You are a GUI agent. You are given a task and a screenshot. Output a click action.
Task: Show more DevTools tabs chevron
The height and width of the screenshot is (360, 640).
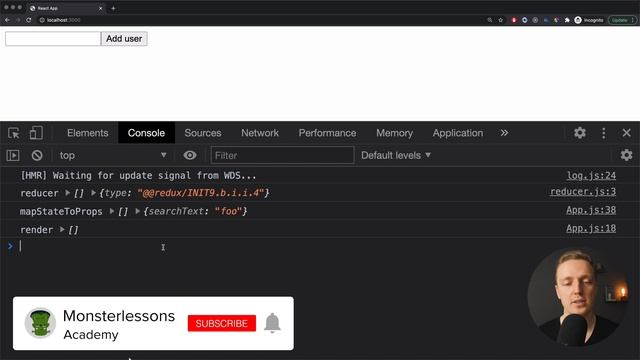tap(504, 133)
